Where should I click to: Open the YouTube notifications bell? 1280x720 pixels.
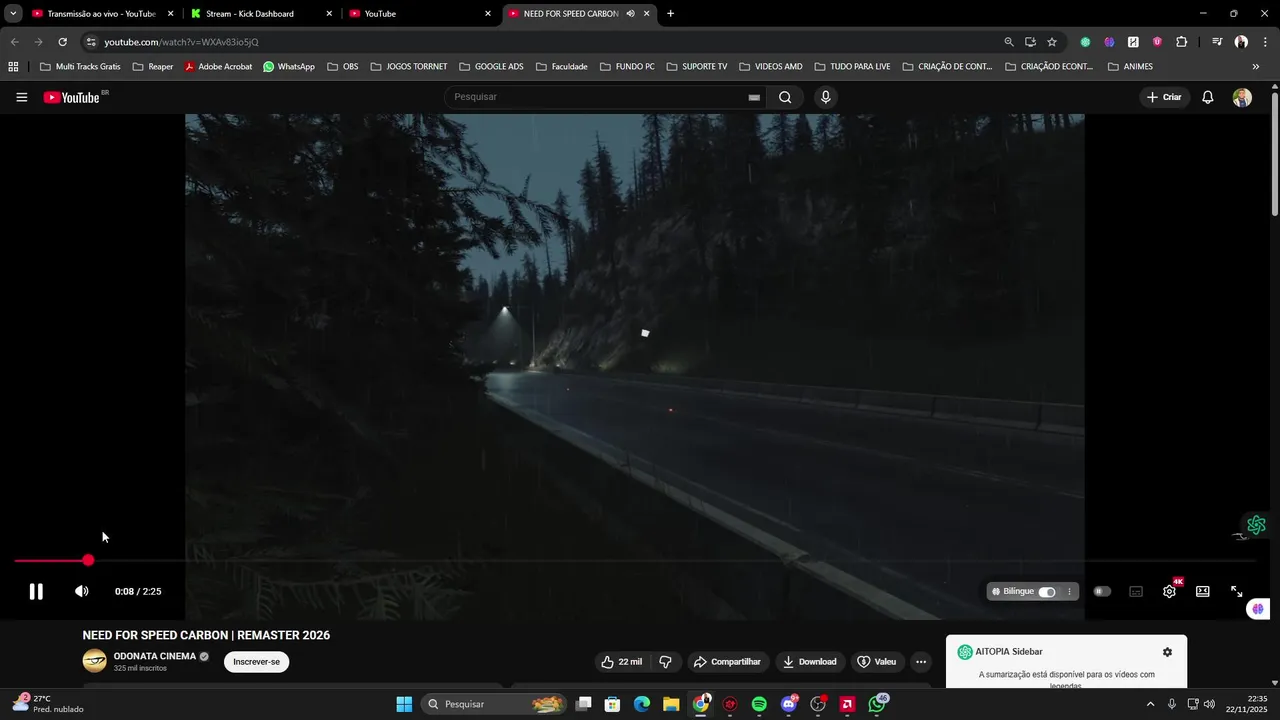tap(1208, 97)
